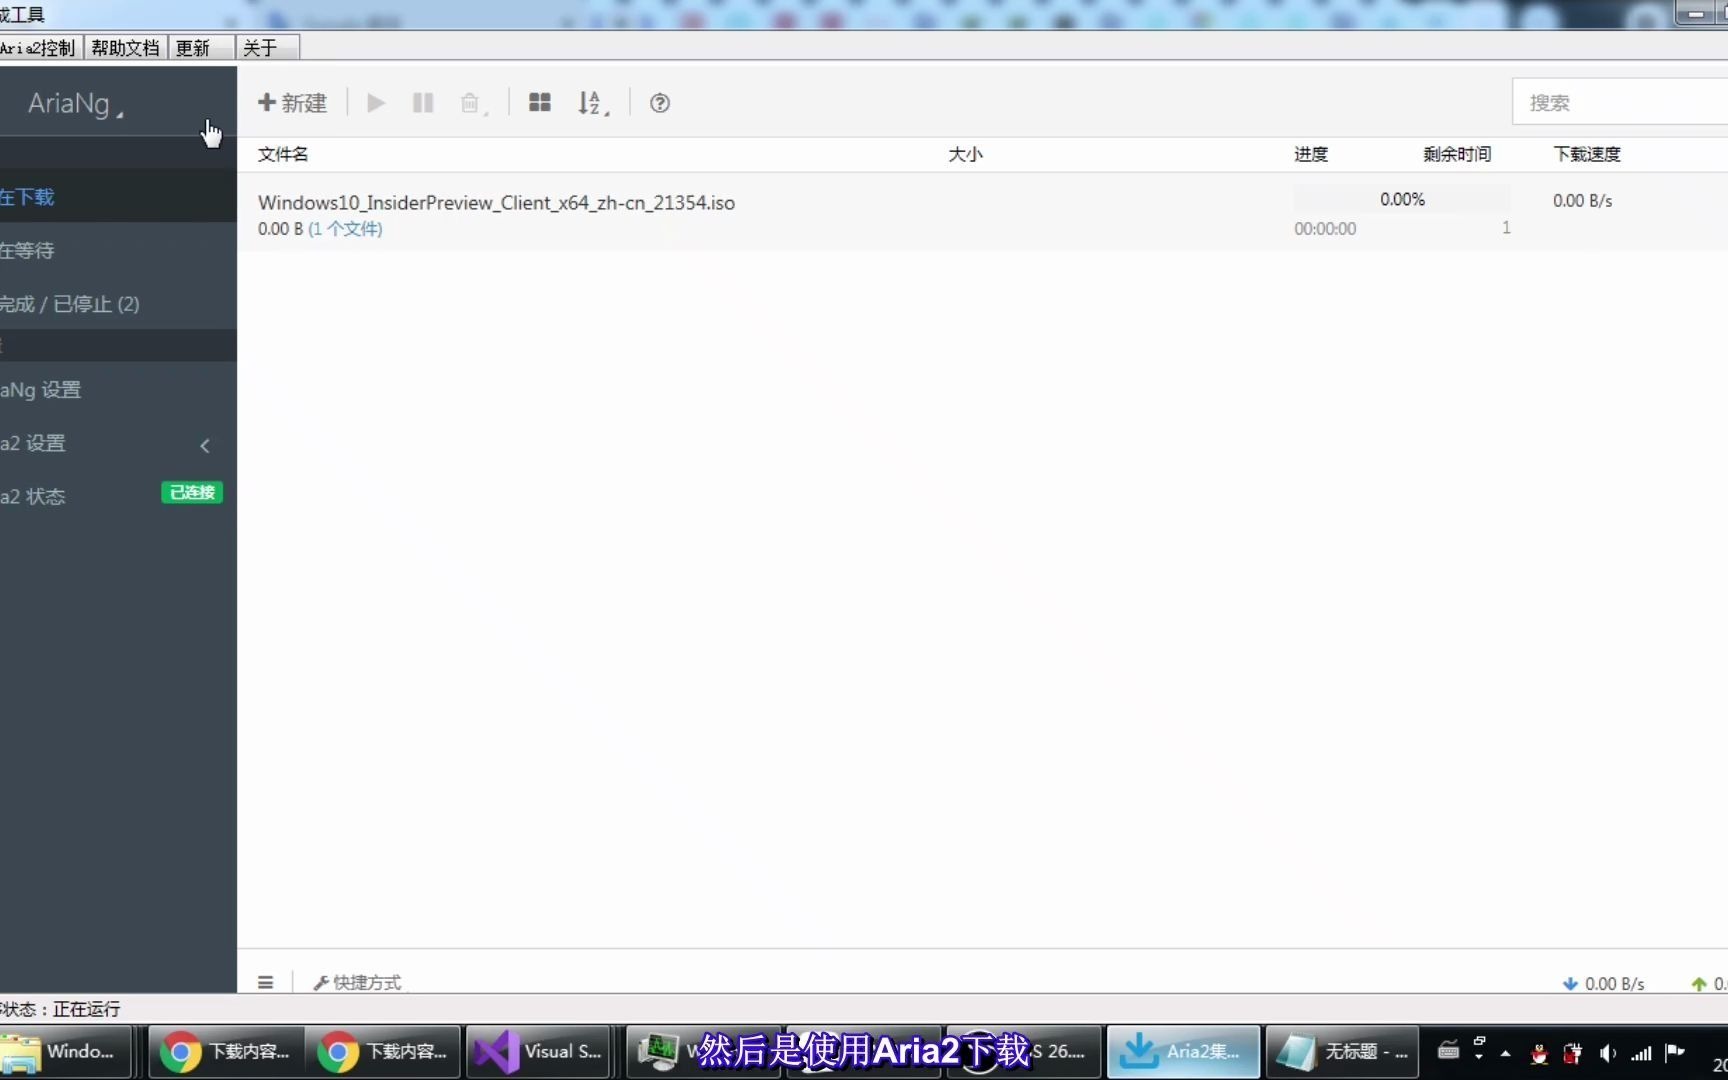Screen dimensions: 1728x1080
Task: Click the keyboard input tray icon
Action: click(x=1448, y=1051)
